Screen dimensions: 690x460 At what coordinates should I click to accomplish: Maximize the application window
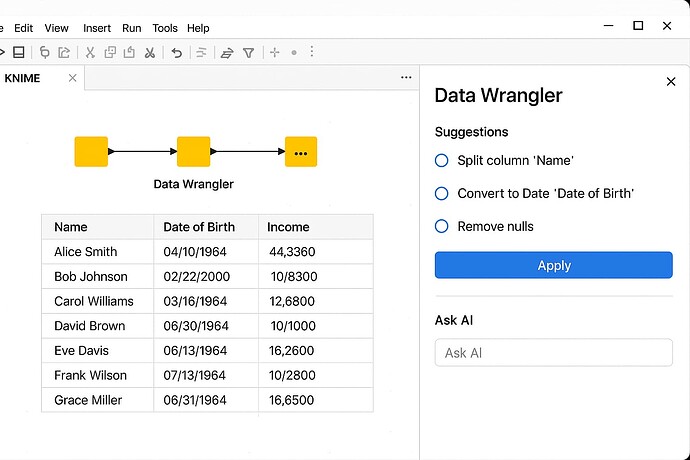tap(638, 26)
